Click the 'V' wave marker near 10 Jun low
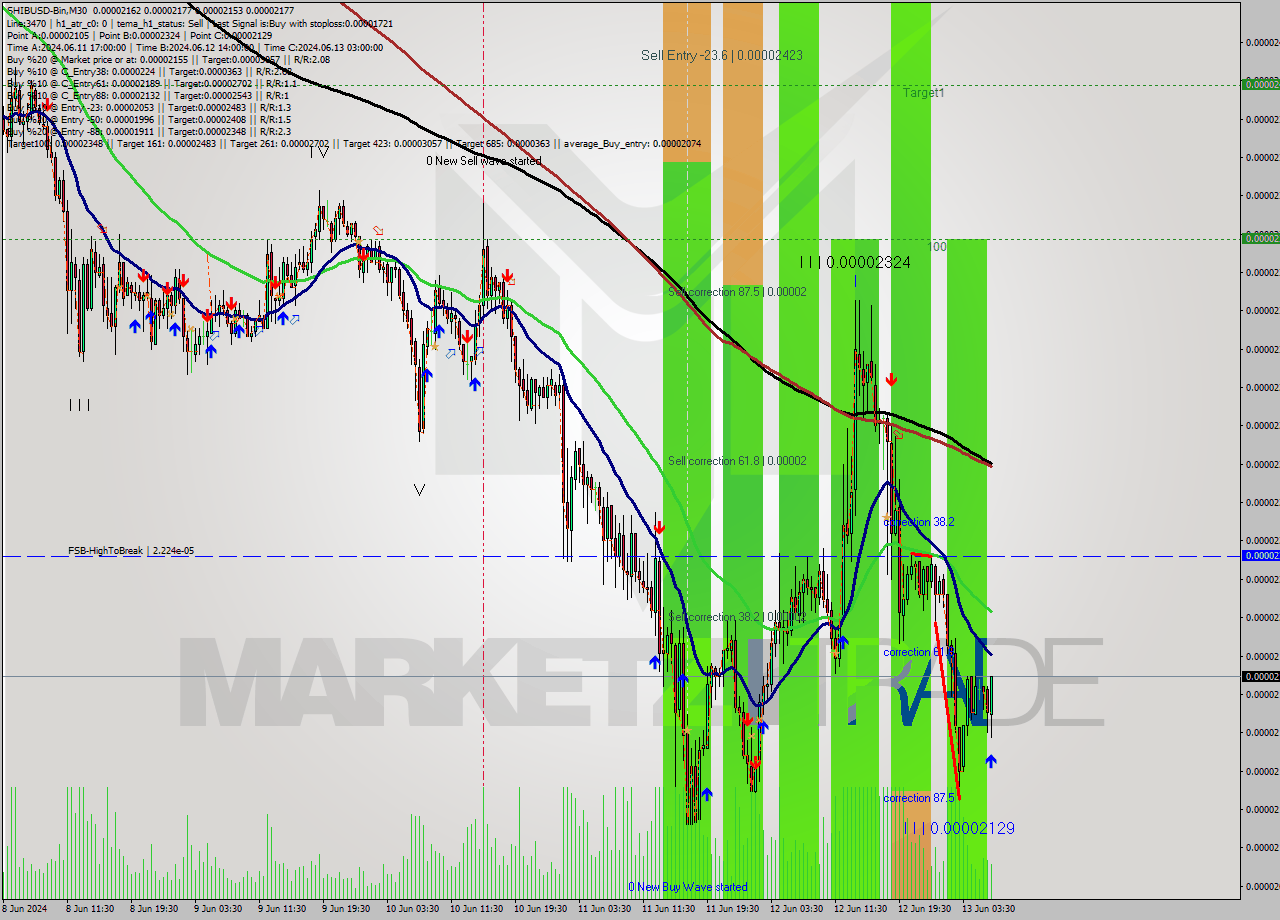 [x=419, y=489]
